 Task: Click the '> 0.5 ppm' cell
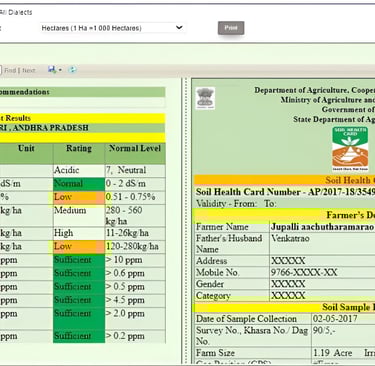(x=135, y=287)
